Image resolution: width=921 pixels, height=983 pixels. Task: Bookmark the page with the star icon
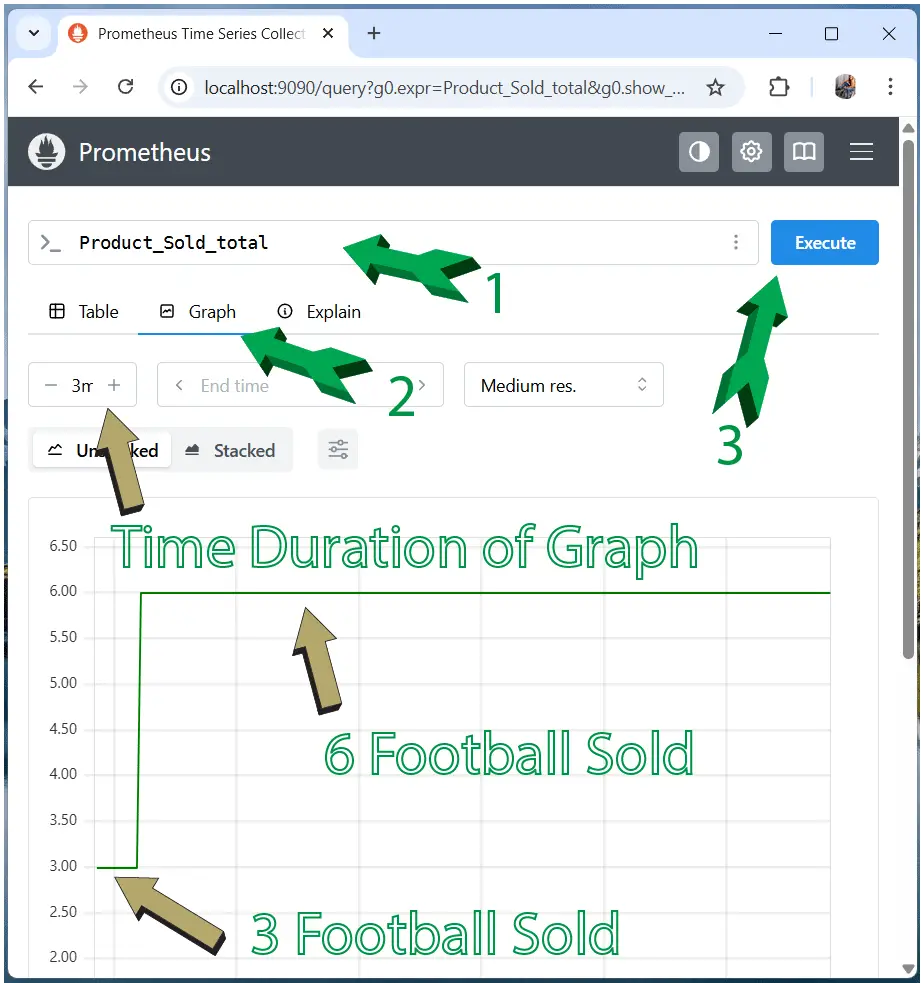point(716,87)
